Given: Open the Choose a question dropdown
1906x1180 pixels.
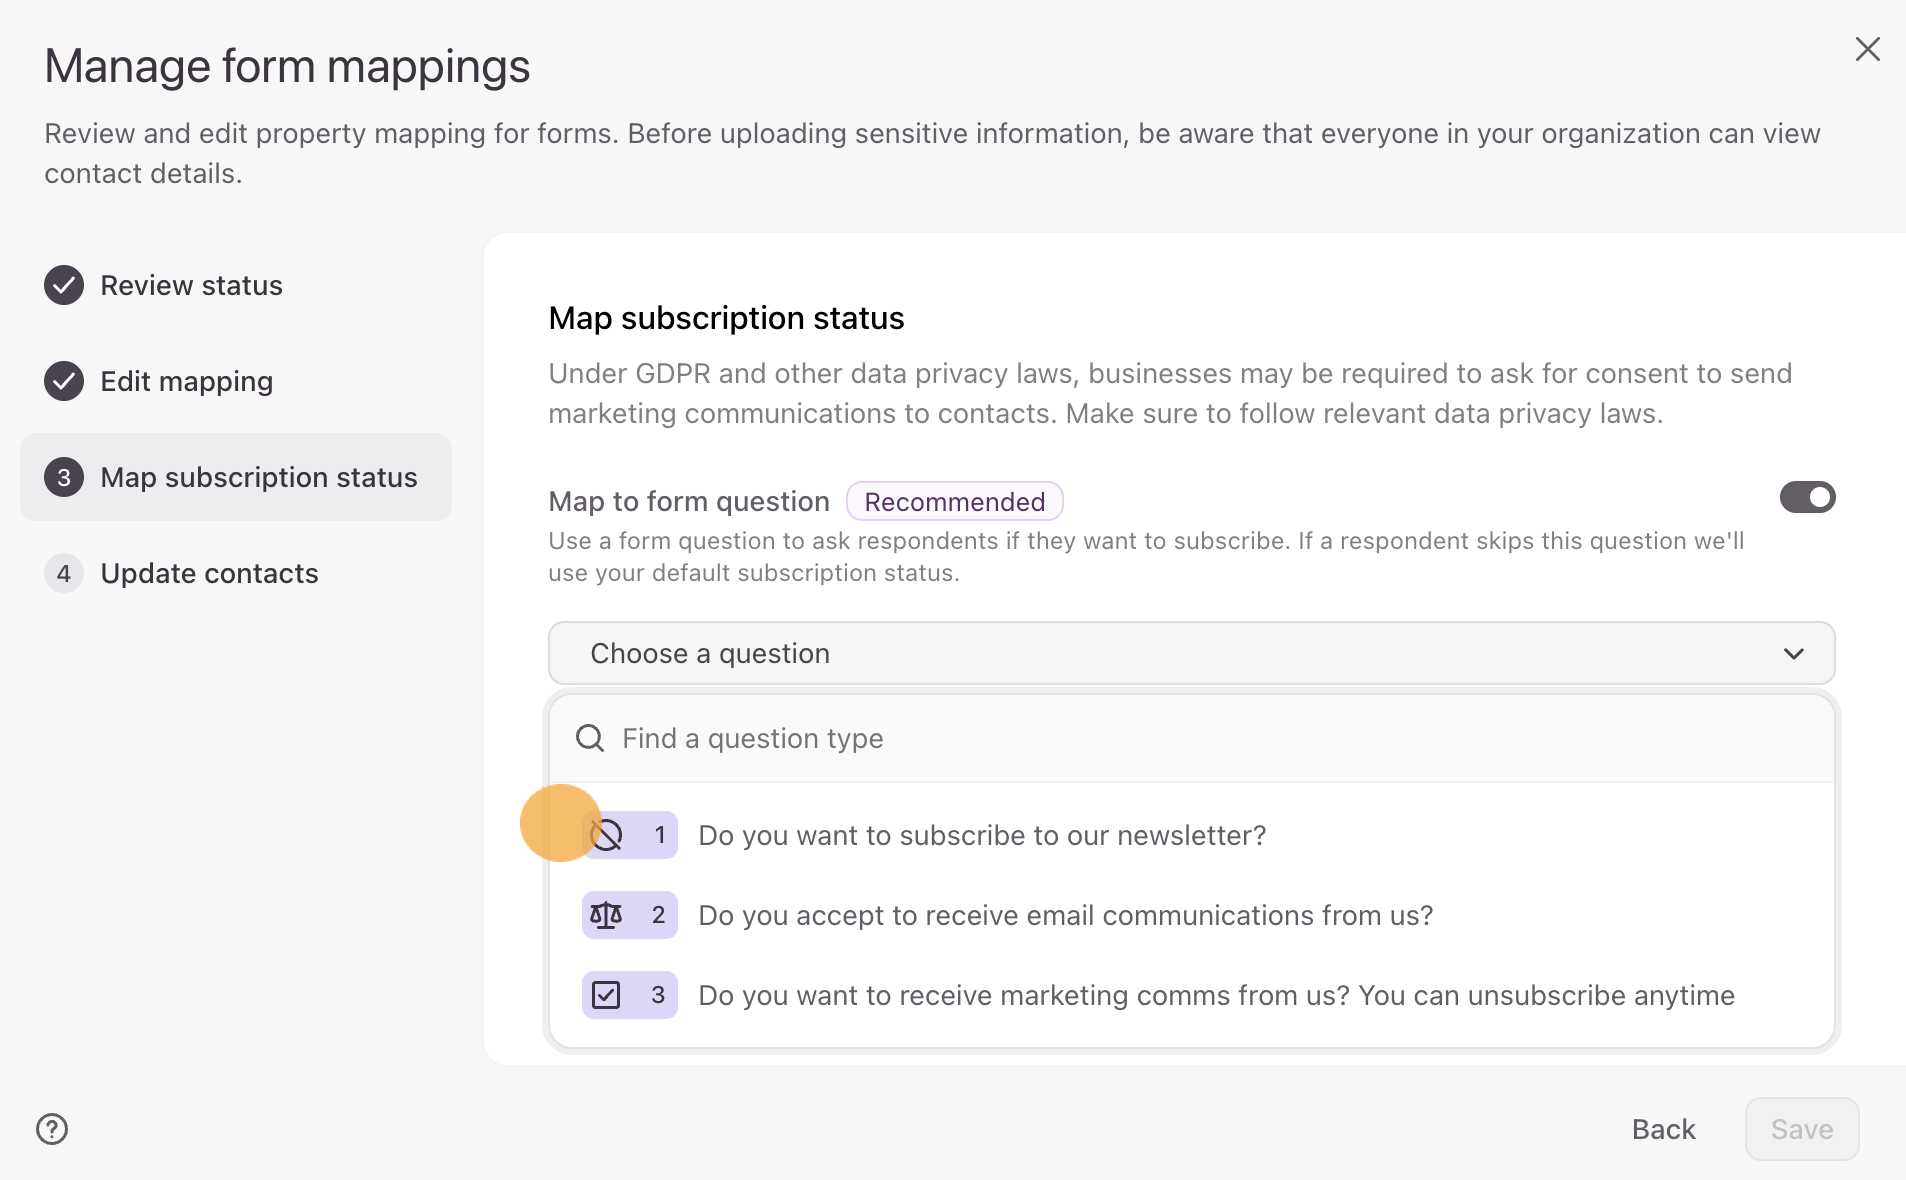Looking at the screenshot, I should (x=1190, y=653).
